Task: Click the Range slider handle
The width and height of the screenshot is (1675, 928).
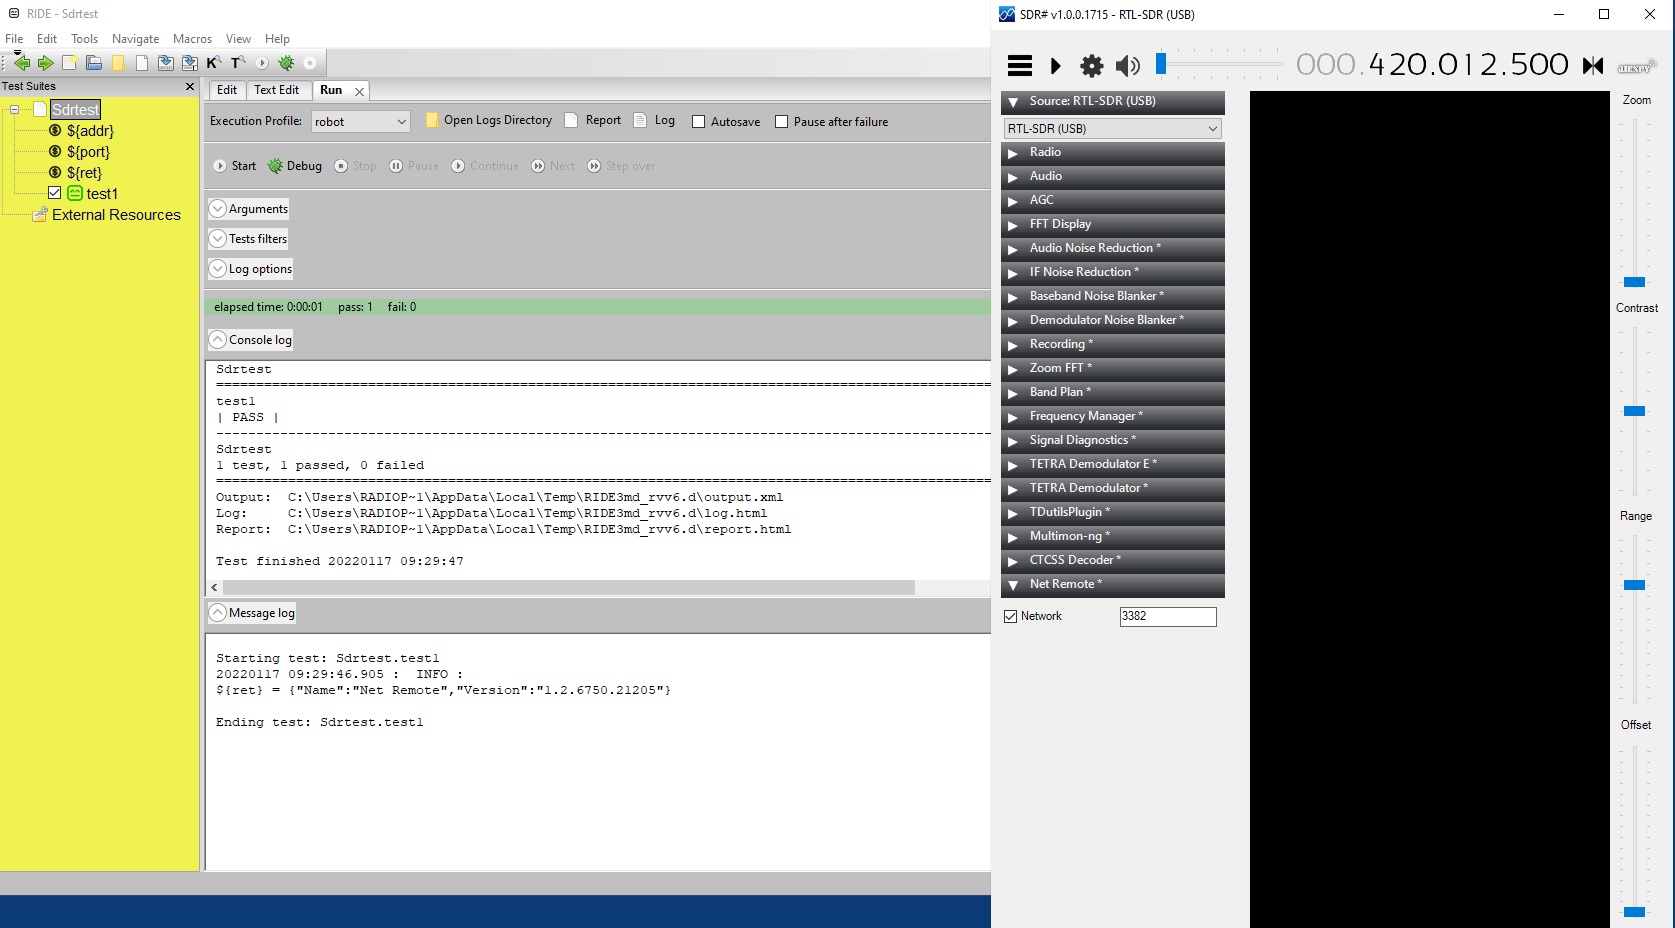Action: [1634, 585]
